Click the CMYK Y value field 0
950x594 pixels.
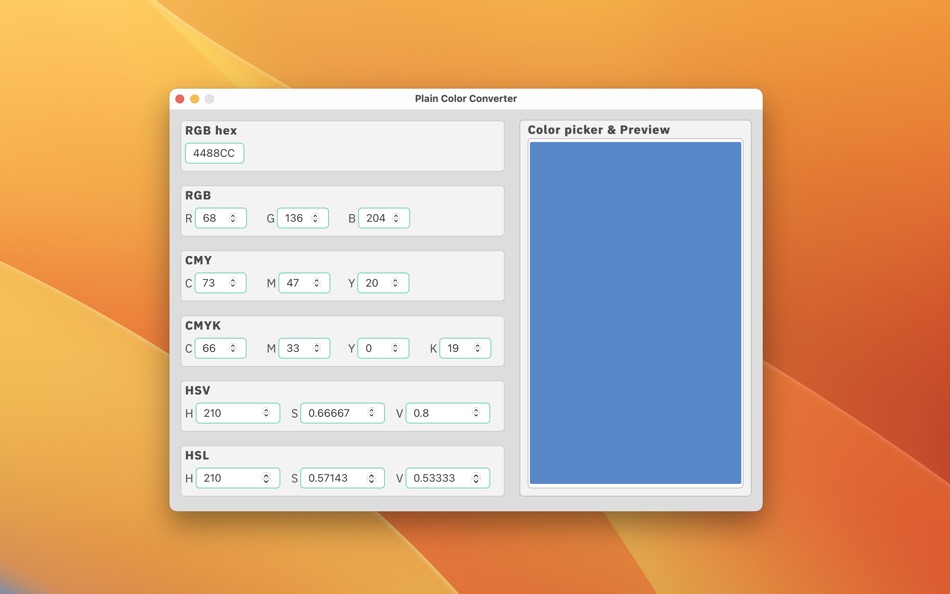(x=384, y=349)
